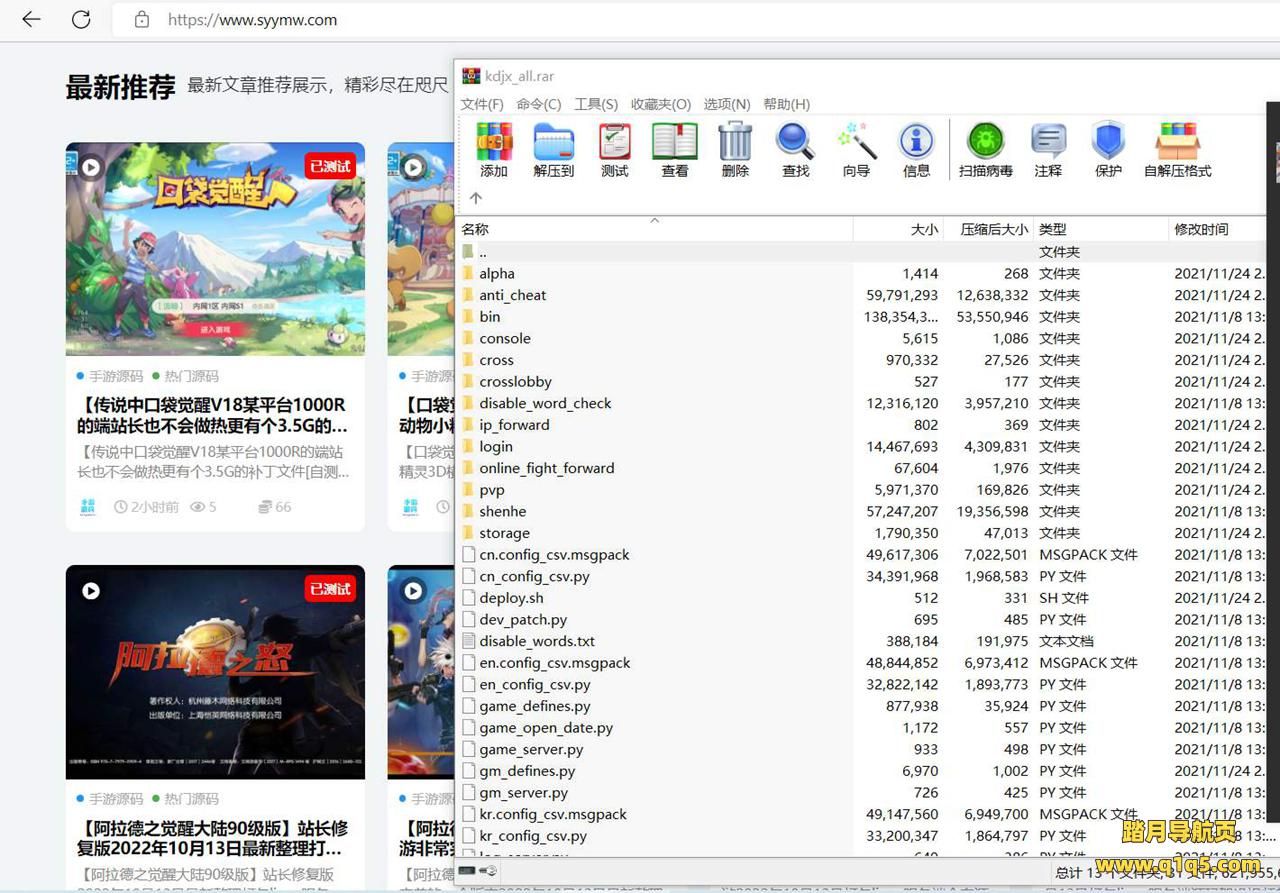1280x893 pixels.
Task: Open the File (文件) menu
Action: (482, 104)
